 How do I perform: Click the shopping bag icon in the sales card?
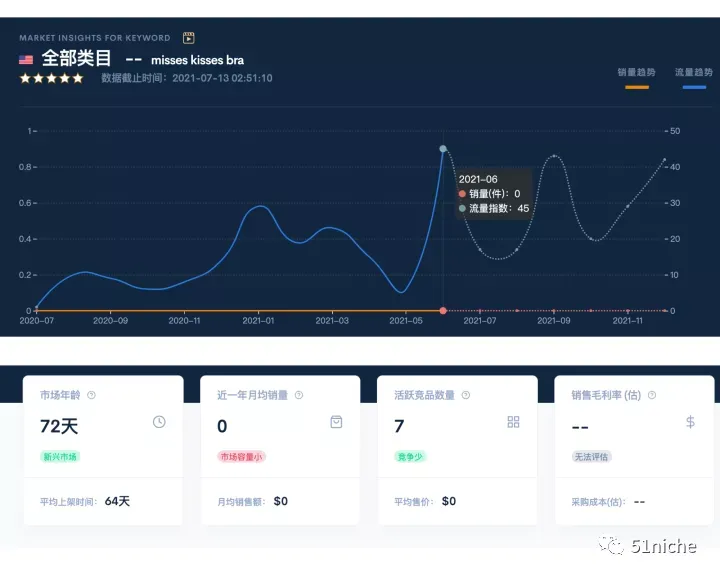(336, 422)
